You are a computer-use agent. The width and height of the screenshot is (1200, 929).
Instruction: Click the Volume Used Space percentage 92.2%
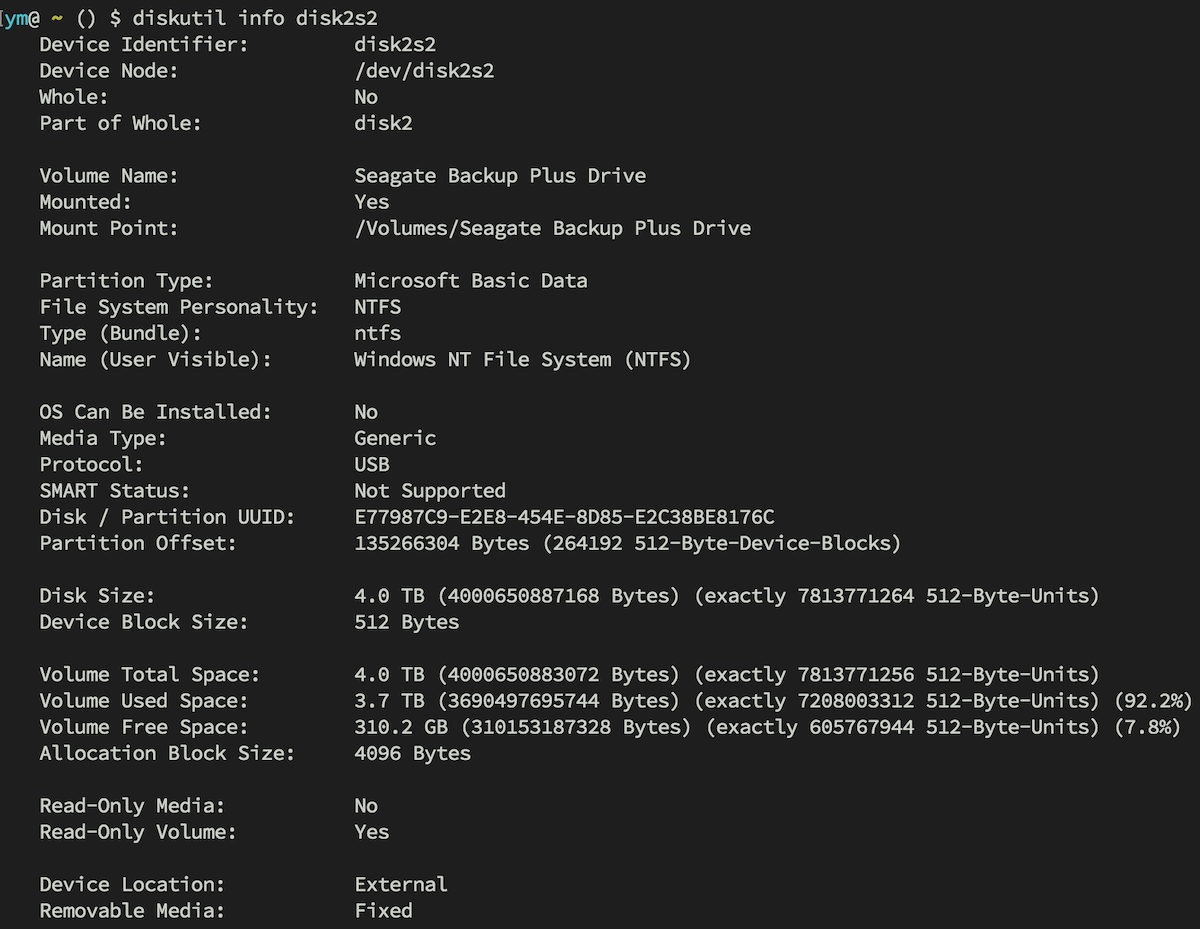click(1154, 701)
